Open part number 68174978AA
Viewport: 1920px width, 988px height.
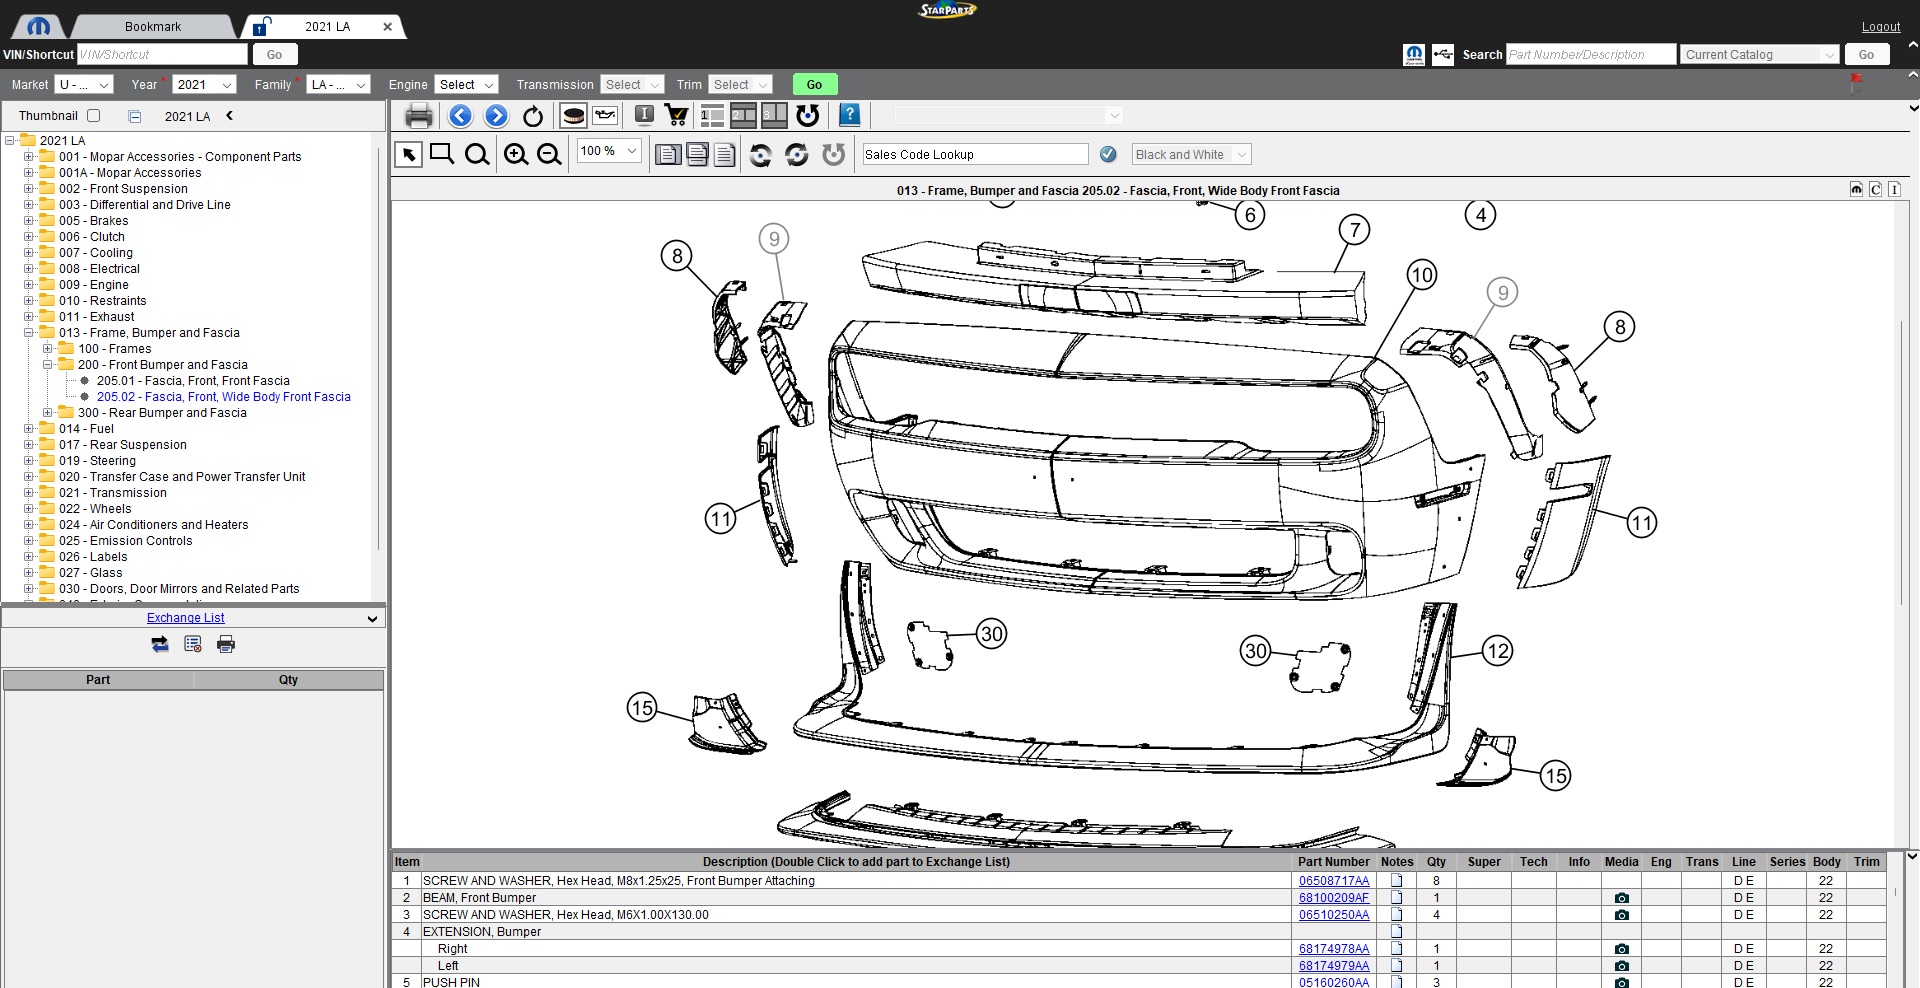(x=1333, y=949)
